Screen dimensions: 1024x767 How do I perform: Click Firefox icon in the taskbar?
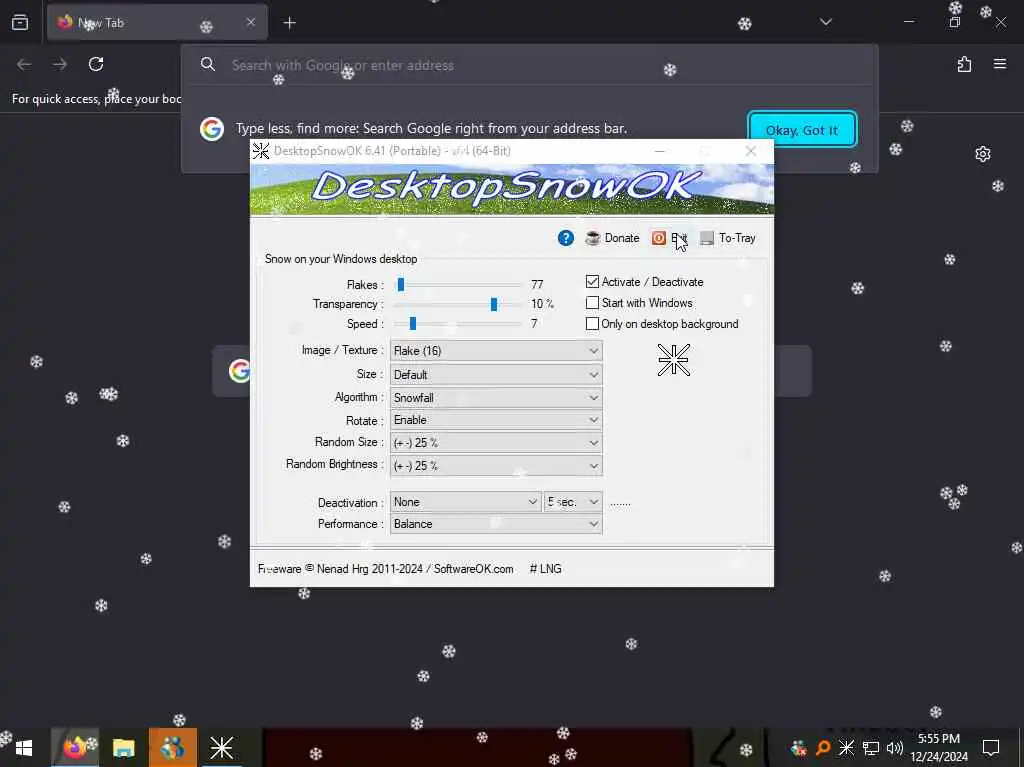(x=75, y=747)
